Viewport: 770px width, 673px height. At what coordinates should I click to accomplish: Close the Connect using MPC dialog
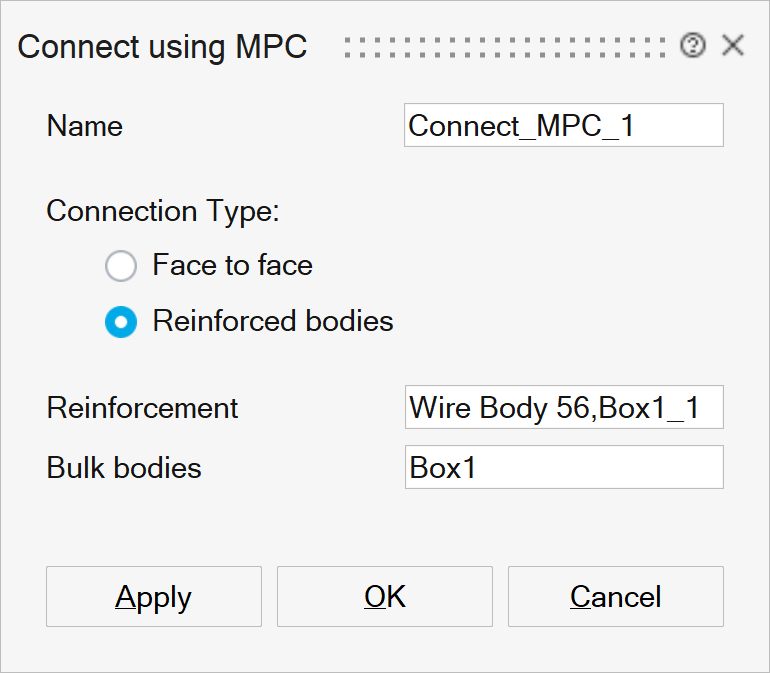tap(733, 46)
